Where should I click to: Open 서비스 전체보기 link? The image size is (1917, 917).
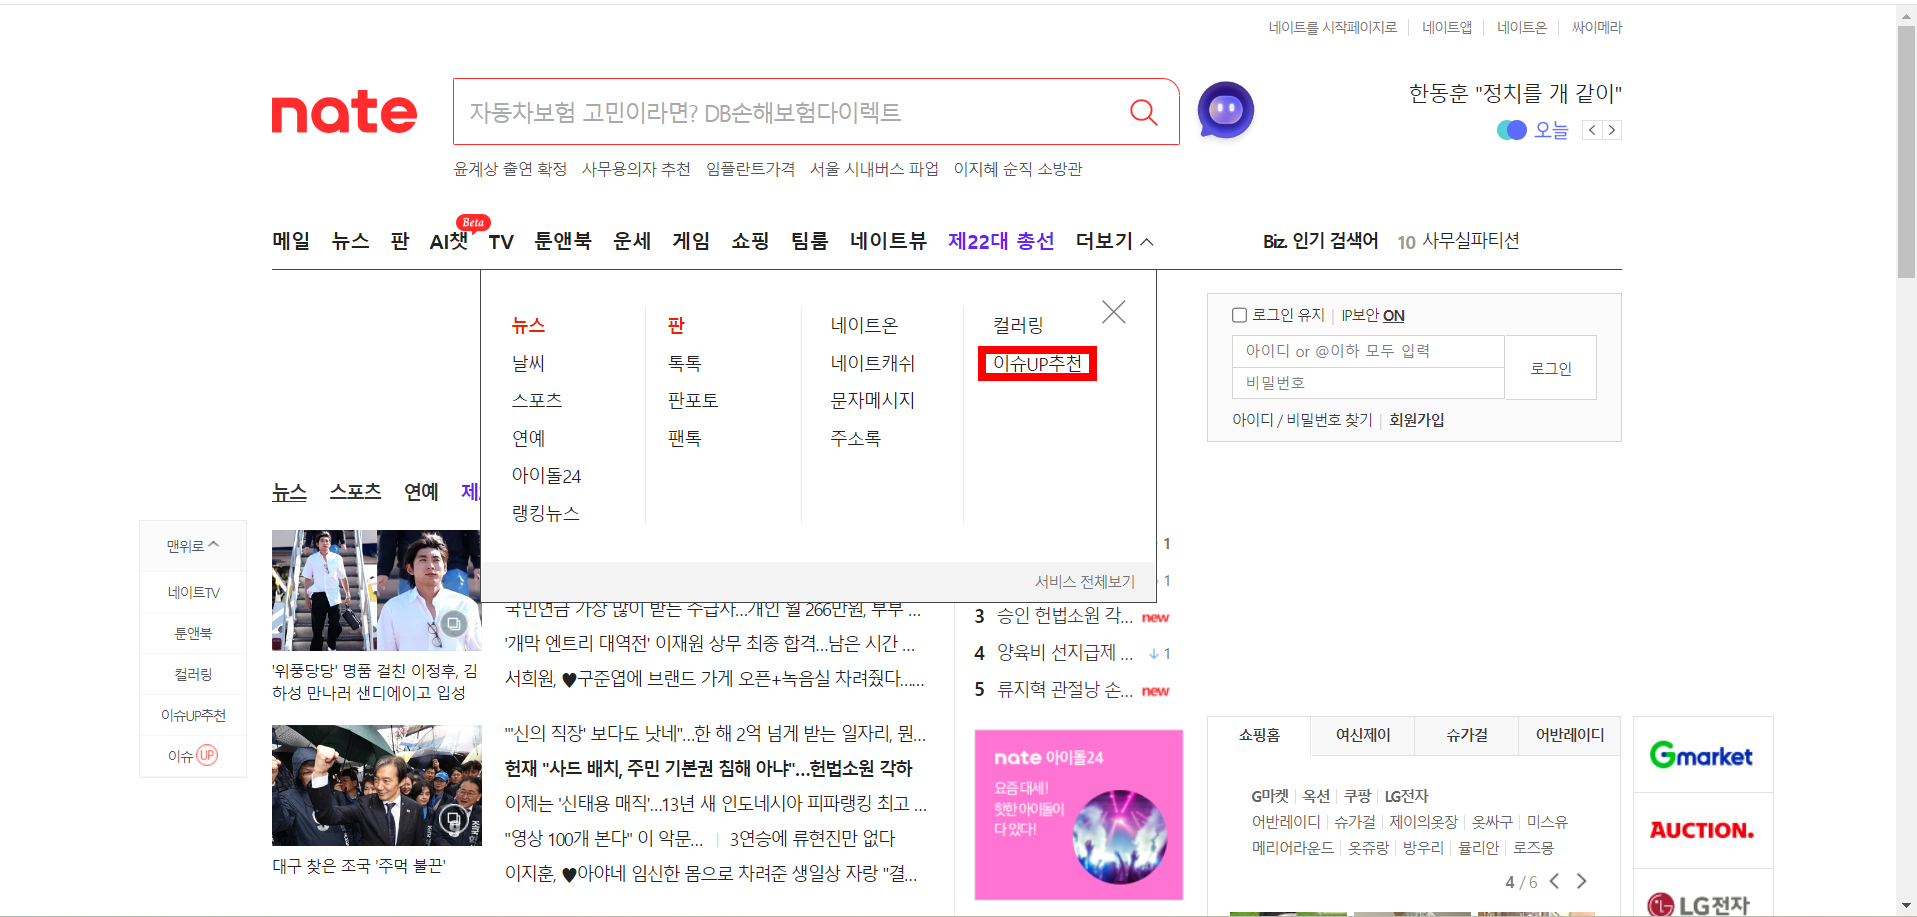pyautogui.click(x=1085, y=581)
